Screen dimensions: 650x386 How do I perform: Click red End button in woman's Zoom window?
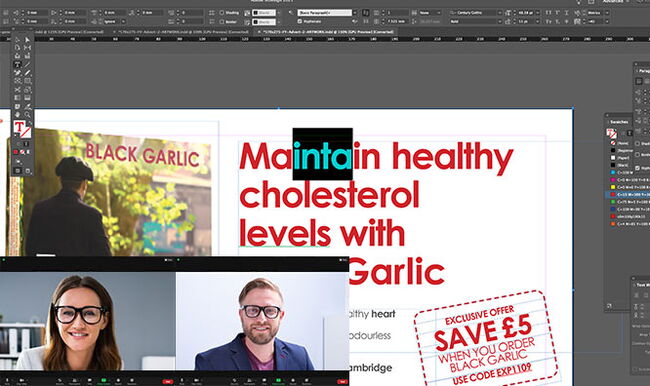coord(167,381)
